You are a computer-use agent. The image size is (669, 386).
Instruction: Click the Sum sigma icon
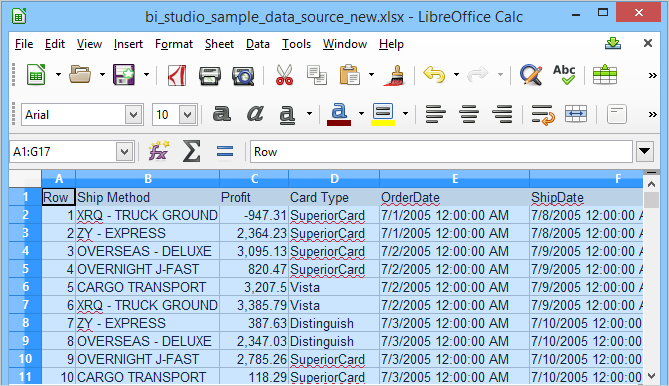(x=192, y=151)
